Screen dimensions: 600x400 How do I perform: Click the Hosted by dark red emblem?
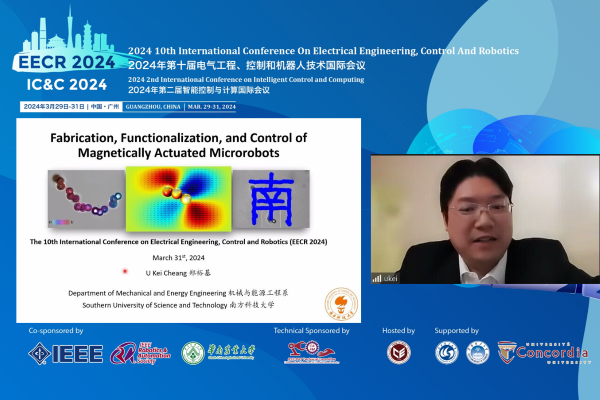point(399,353)
